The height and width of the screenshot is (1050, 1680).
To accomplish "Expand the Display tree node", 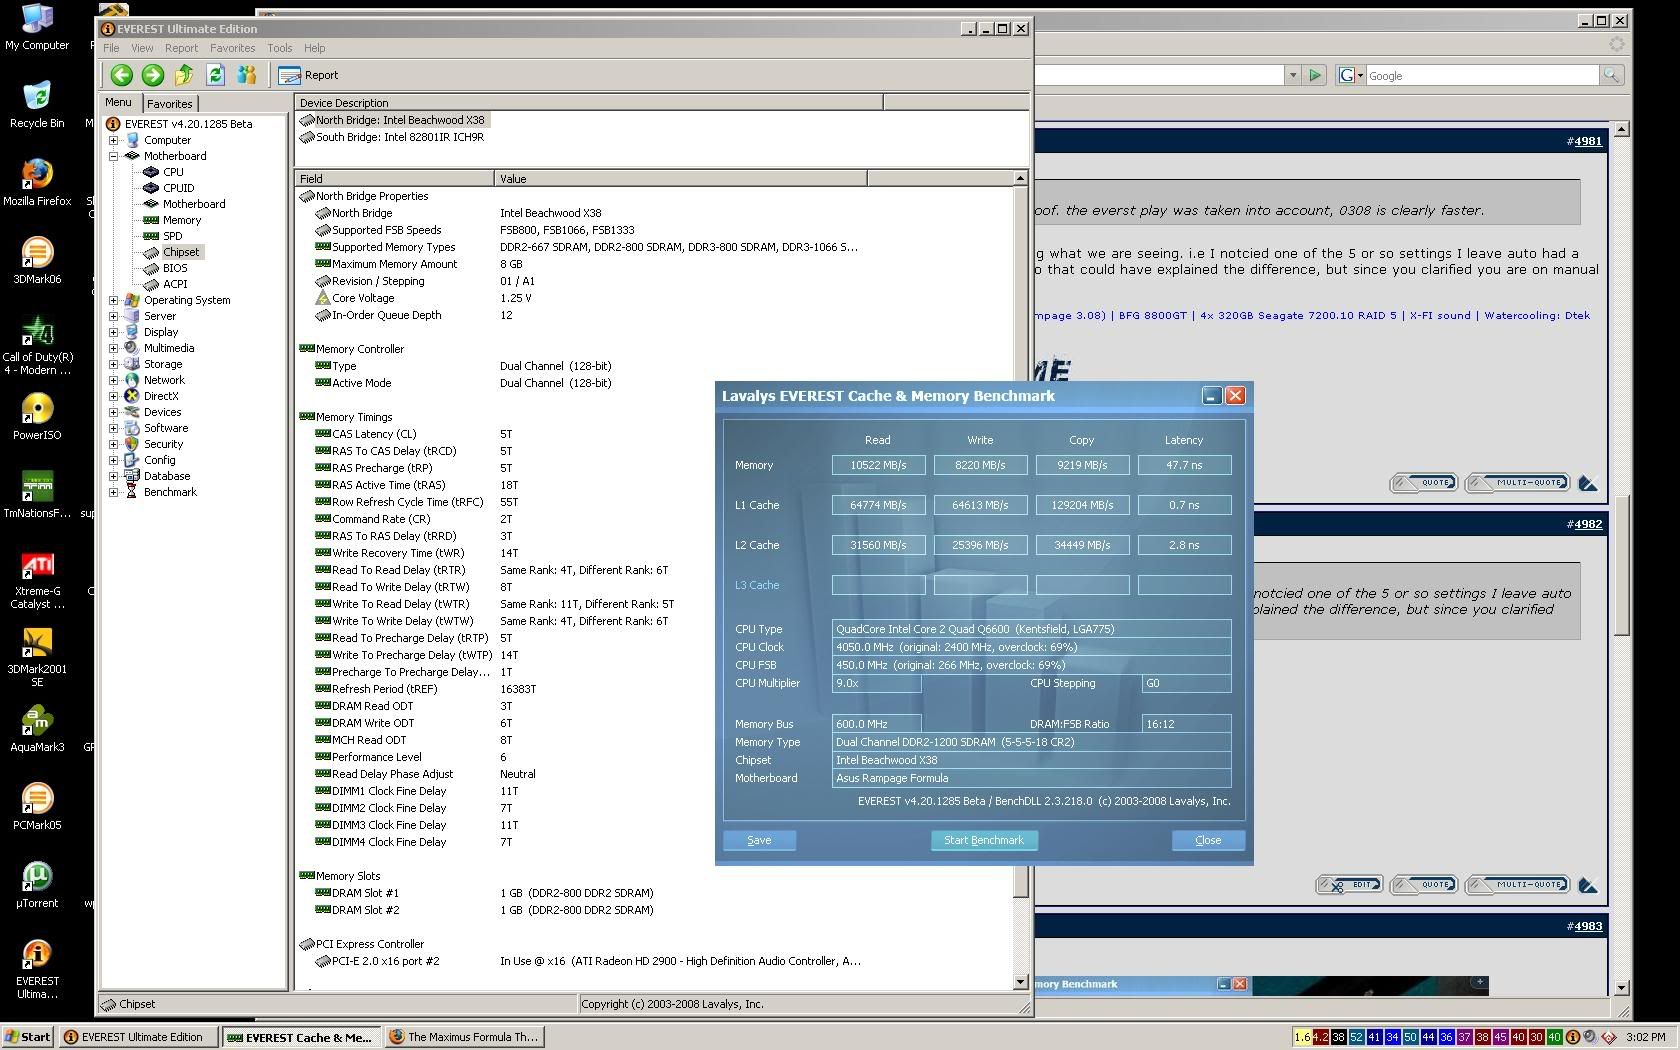I will pos(114,332).
